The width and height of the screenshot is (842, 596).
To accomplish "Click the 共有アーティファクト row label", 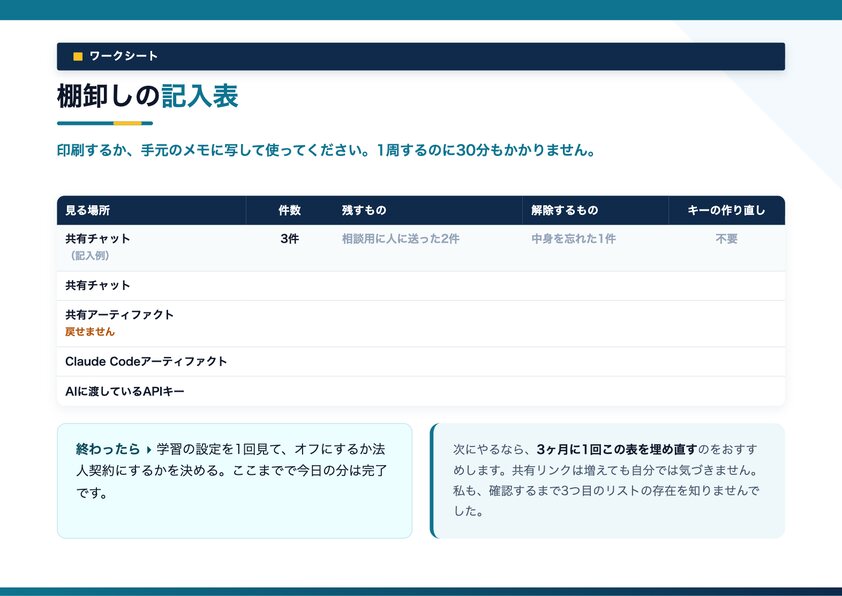I will [x=119, y=315].
